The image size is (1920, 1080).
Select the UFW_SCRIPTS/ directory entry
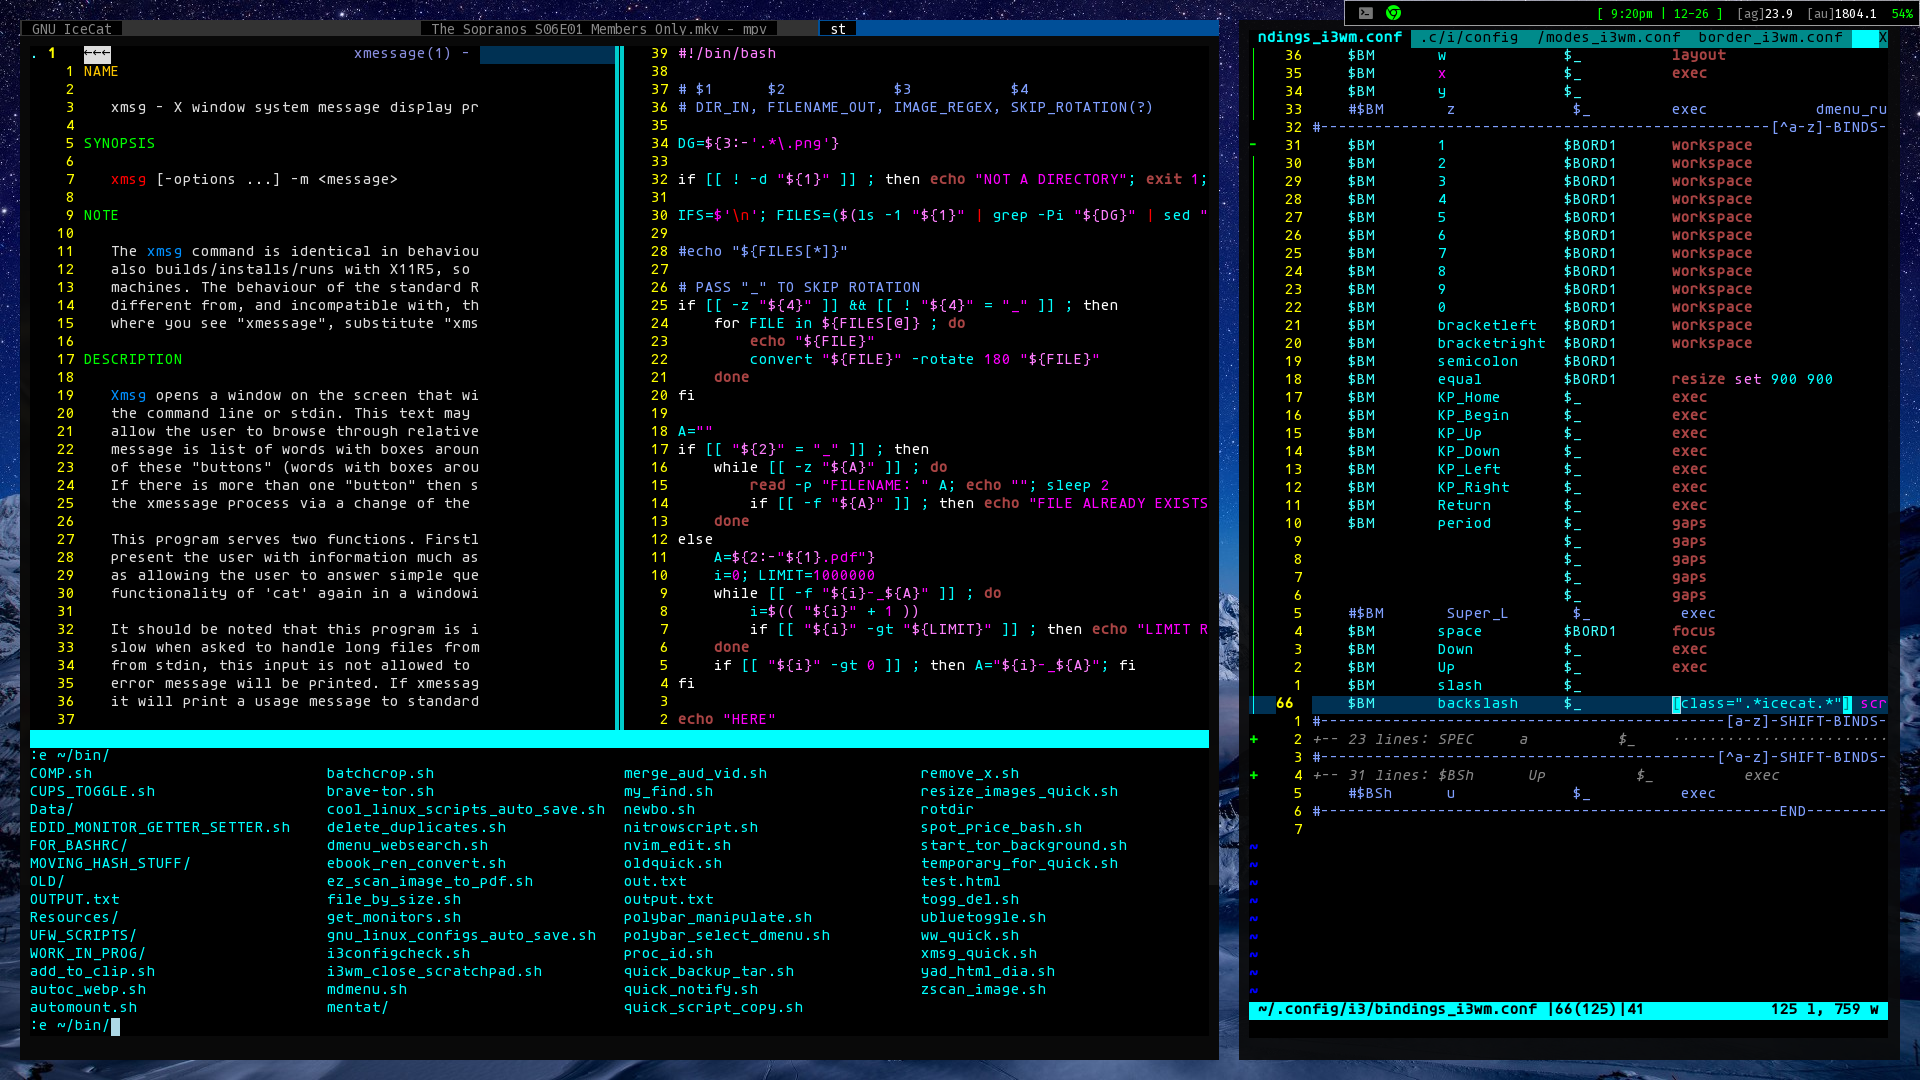(x=83, y=936)
